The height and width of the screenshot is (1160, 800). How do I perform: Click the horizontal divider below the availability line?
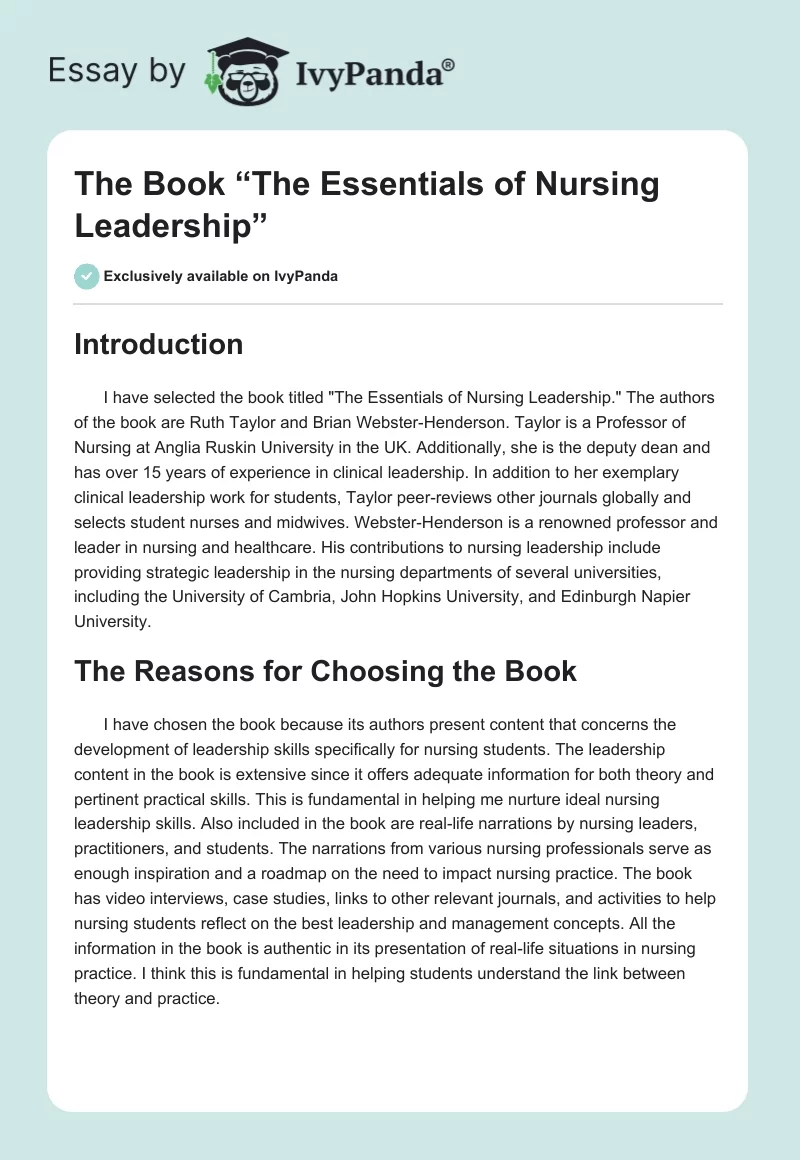click(x=398, y=303)
